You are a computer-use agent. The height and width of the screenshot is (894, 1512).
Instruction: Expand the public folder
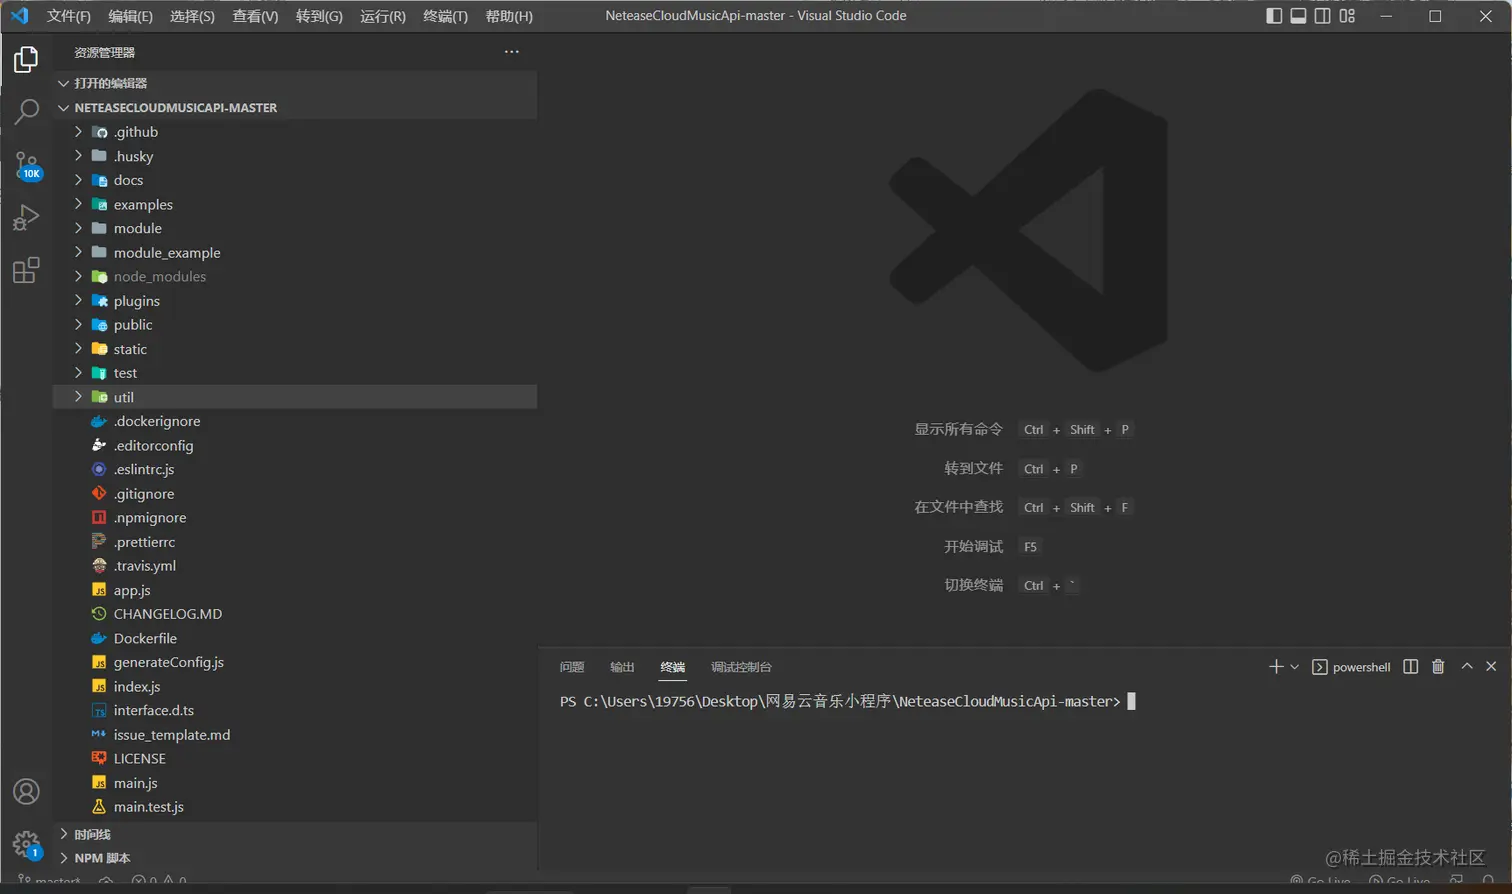click(x=295, y=325)
